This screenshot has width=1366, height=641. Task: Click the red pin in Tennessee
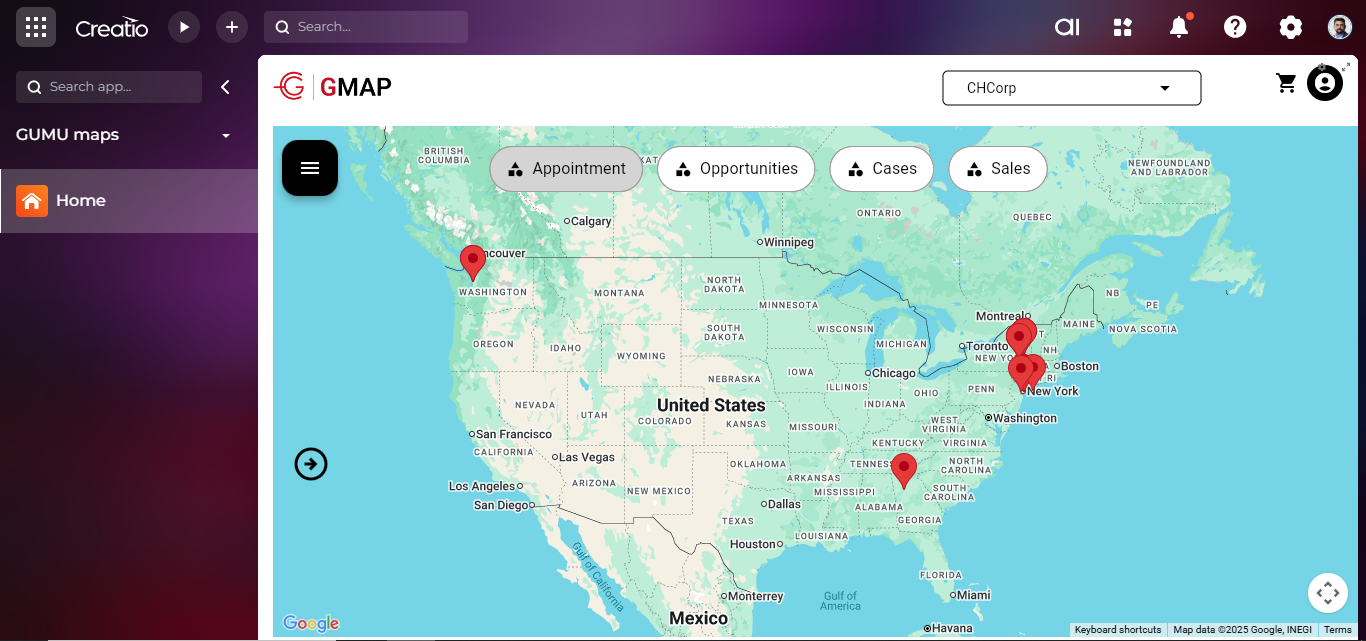(904, 470)
